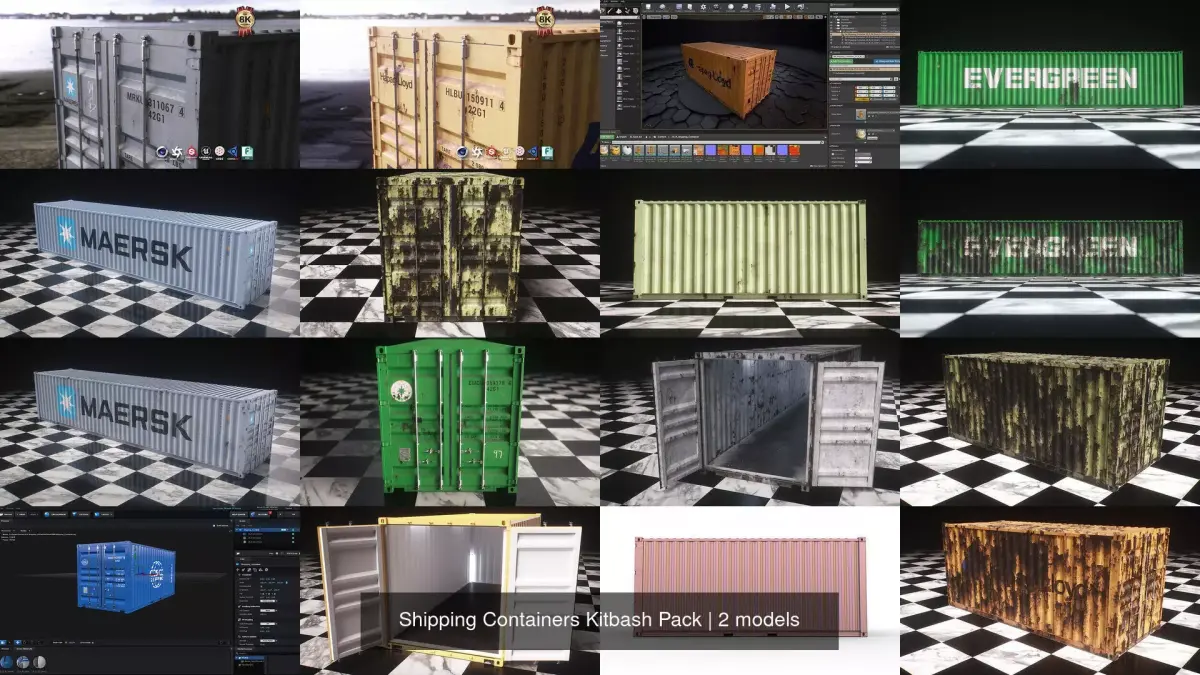Open the Unreal Engine editor screenshot with orange container
This screenshot has width=1200, height=675.
[750, 84]
